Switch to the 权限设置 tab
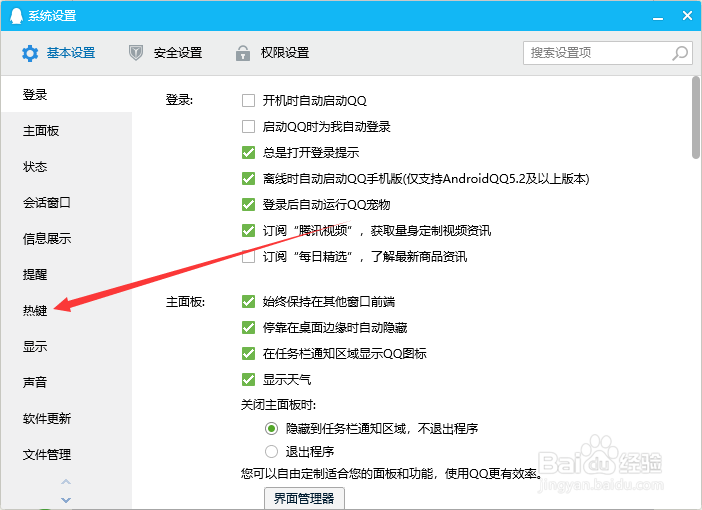Viewport: 702px width, 510px height. click(272, 53)
